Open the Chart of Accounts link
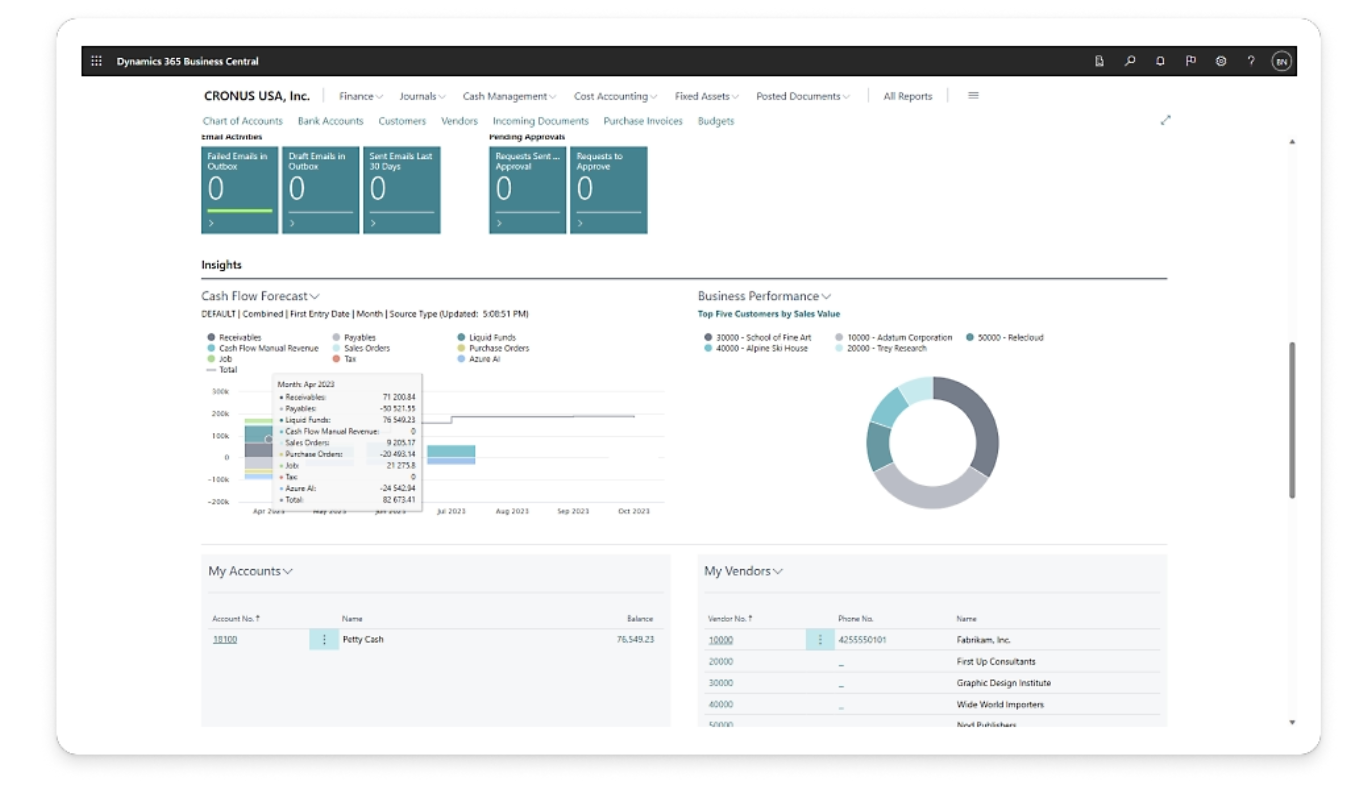 coord(243,121)
